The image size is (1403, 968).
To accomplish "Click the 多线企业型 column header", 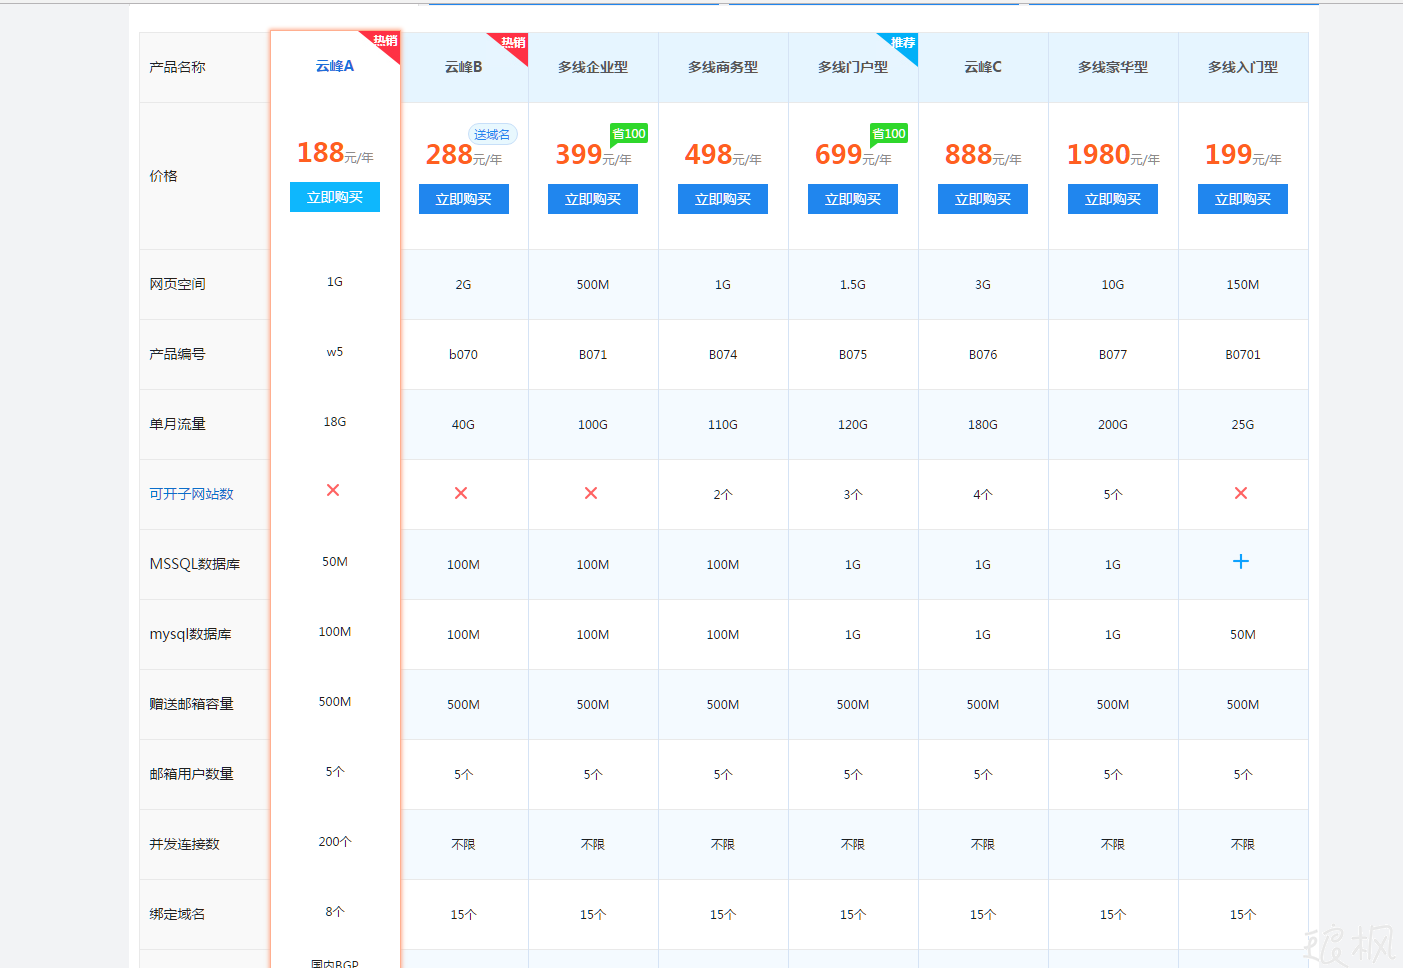I will (593, 67).
